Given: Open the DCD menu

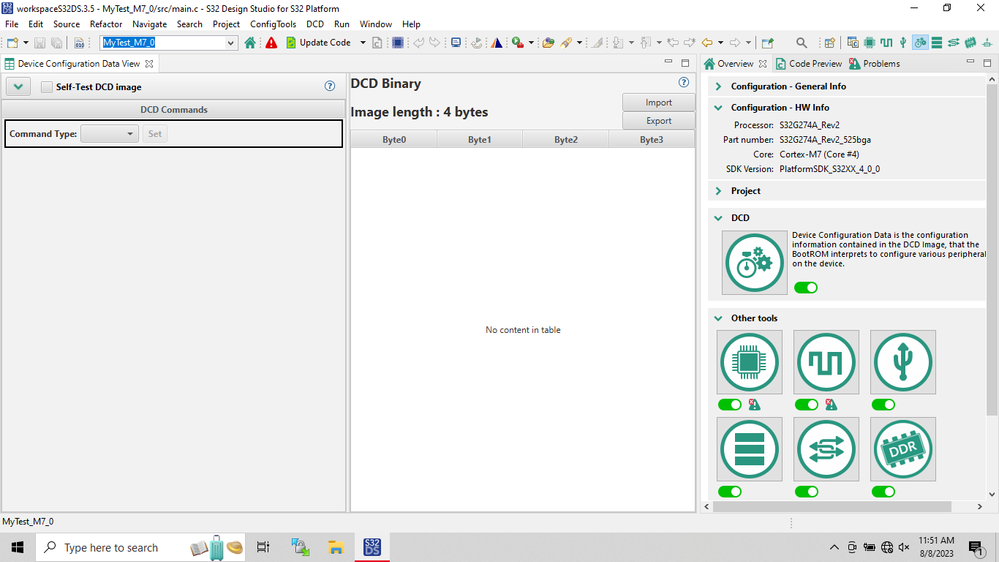Looking at the screenshot, I should point(315,24).
